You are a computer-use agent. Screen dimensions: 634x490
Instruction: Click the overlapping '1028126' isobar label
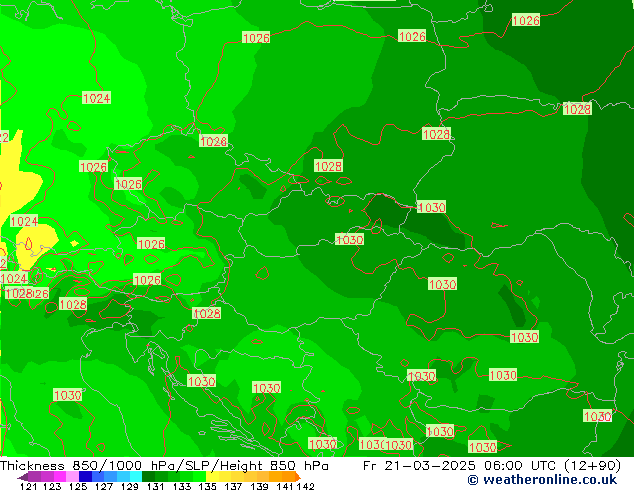click(27, 294)
